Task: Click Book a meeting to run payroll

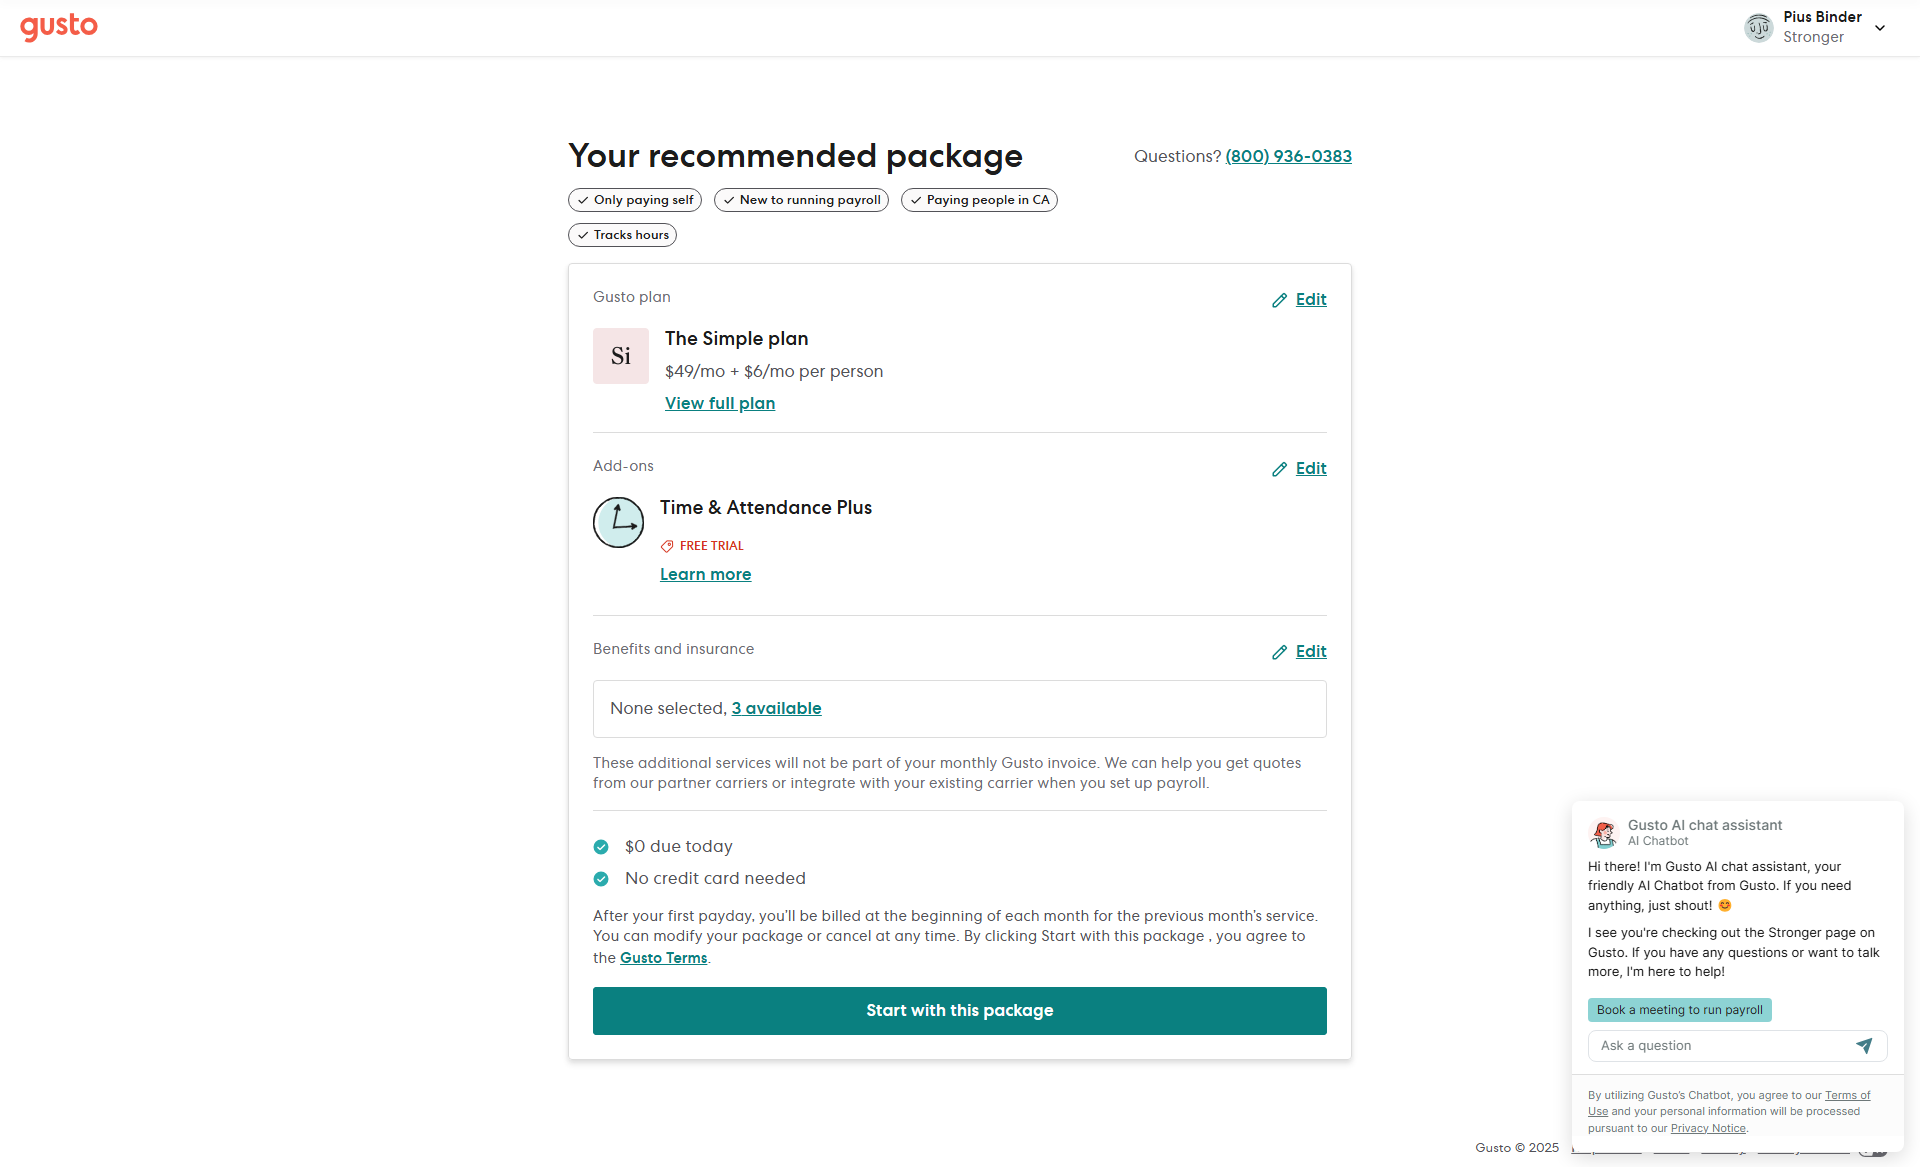Action: coord(1680,1010)
